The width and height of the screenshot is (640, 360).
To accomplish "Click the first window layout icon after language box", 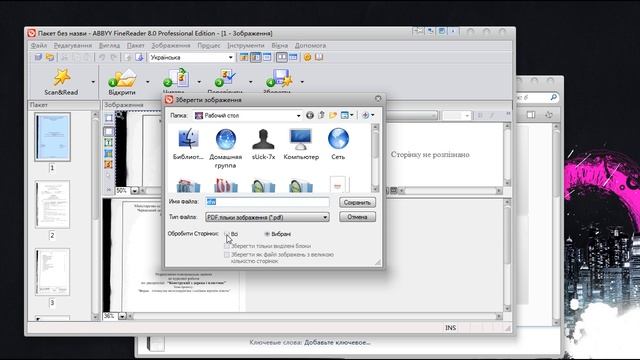I will (x=244, y=58).
